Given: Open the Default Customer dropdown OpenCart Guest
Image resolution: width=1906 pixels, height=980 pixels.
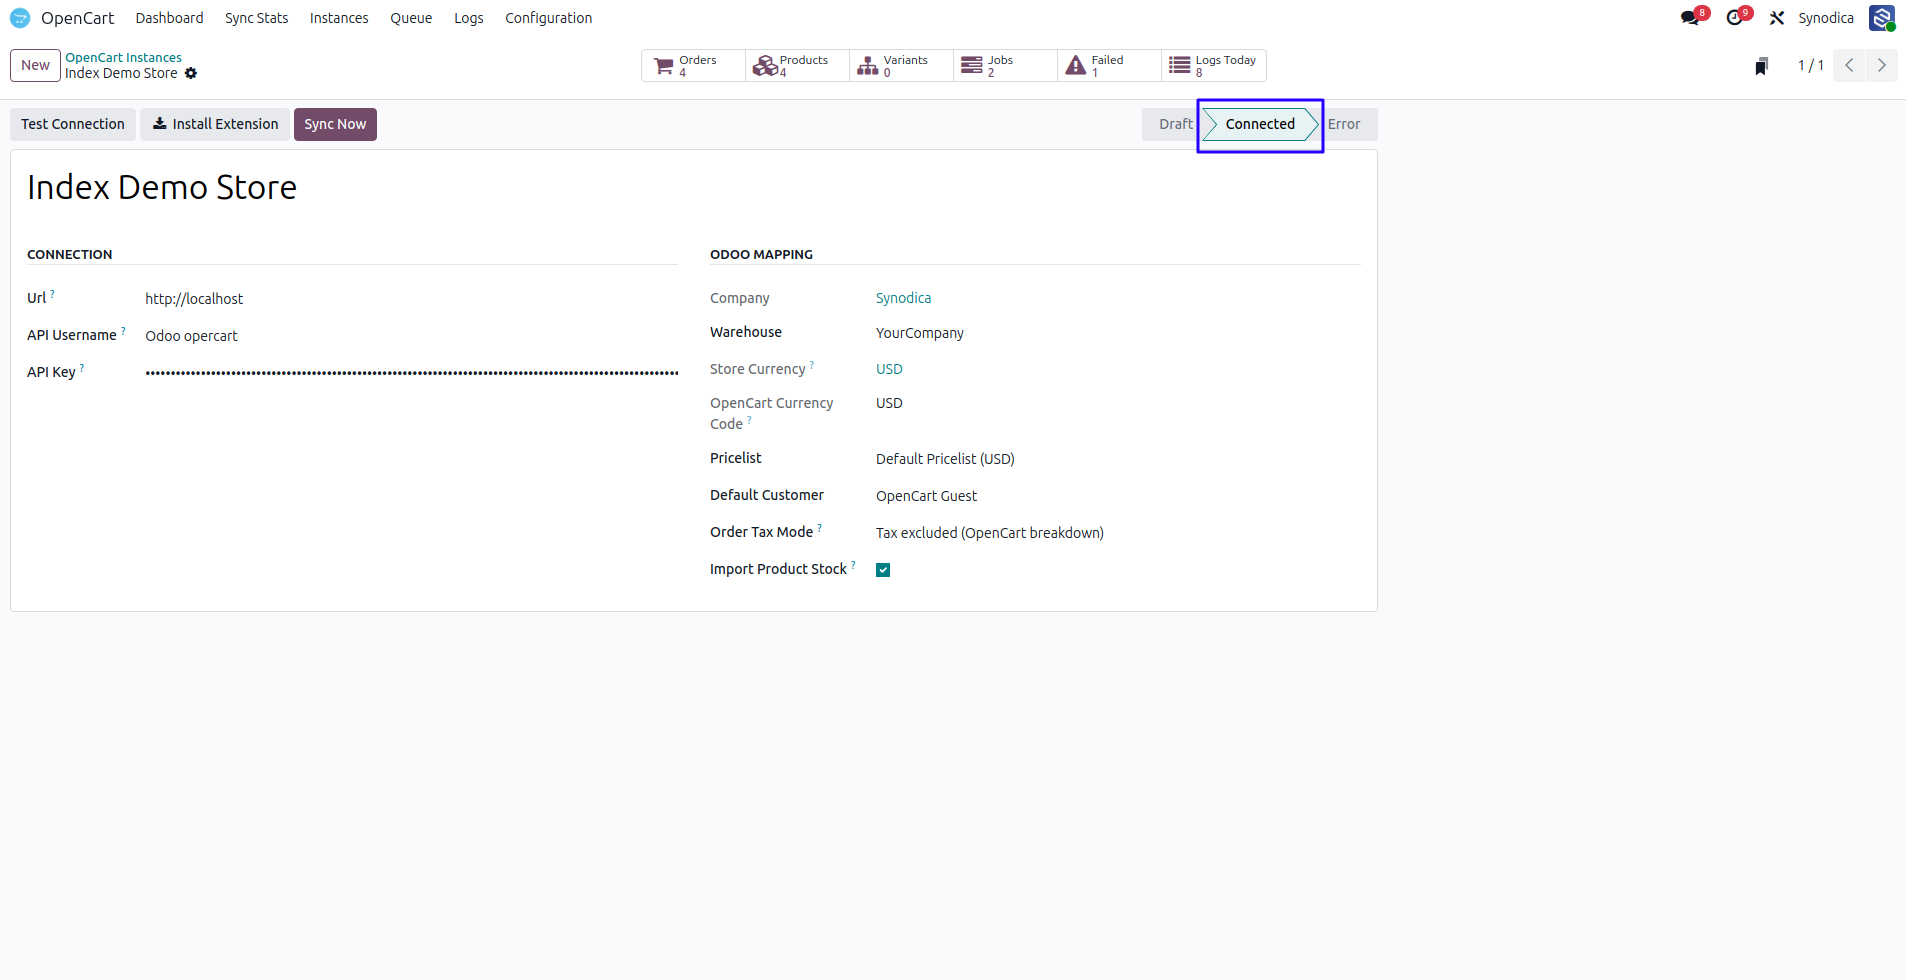Looking at the screenshot, I should click(1118, 496).
